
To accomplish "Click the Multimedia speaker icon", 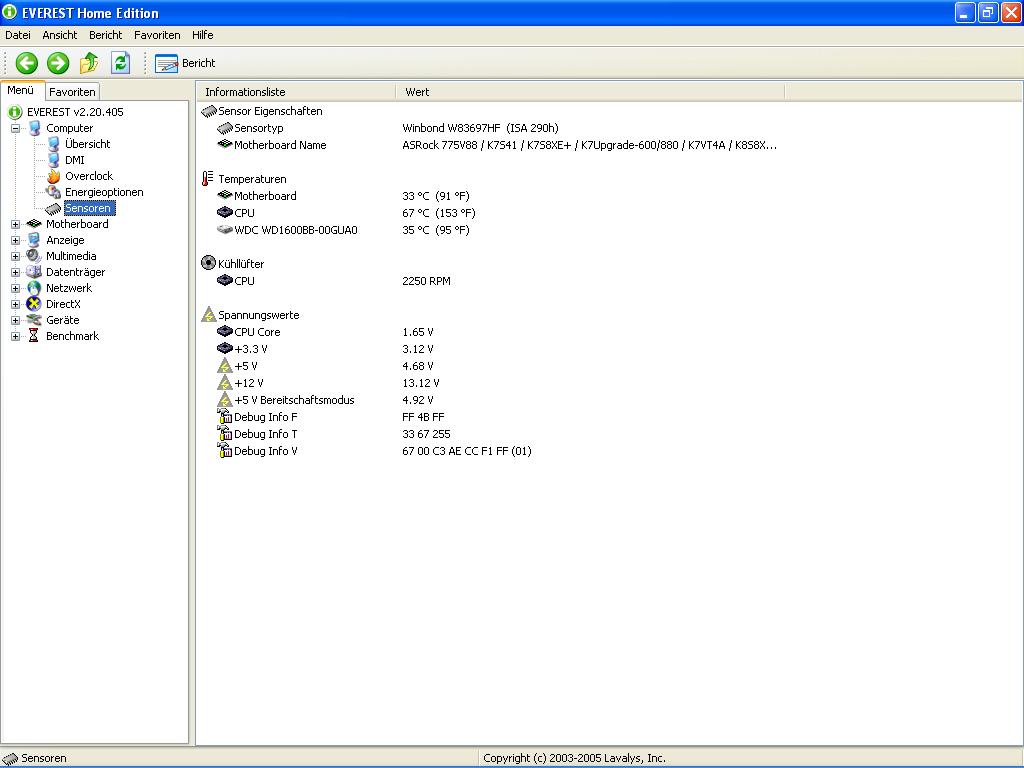I will point(34,256).
